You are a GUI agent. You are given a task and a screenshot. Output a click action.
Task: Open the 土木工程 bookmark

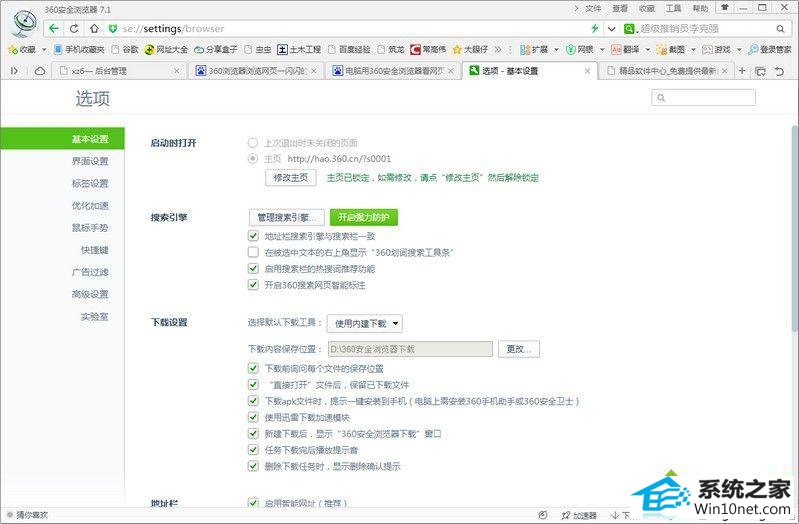coord(299,49)
